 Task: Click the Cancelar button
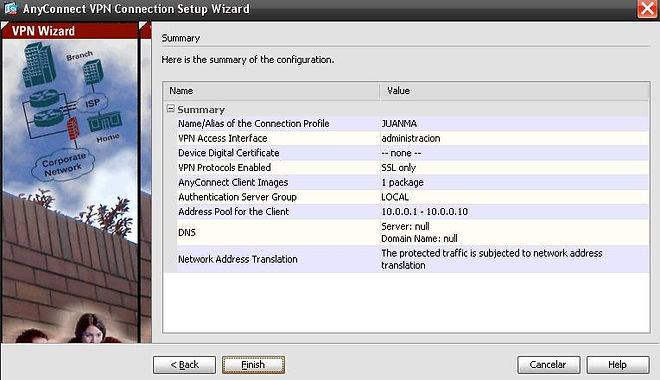coord(548,364)
